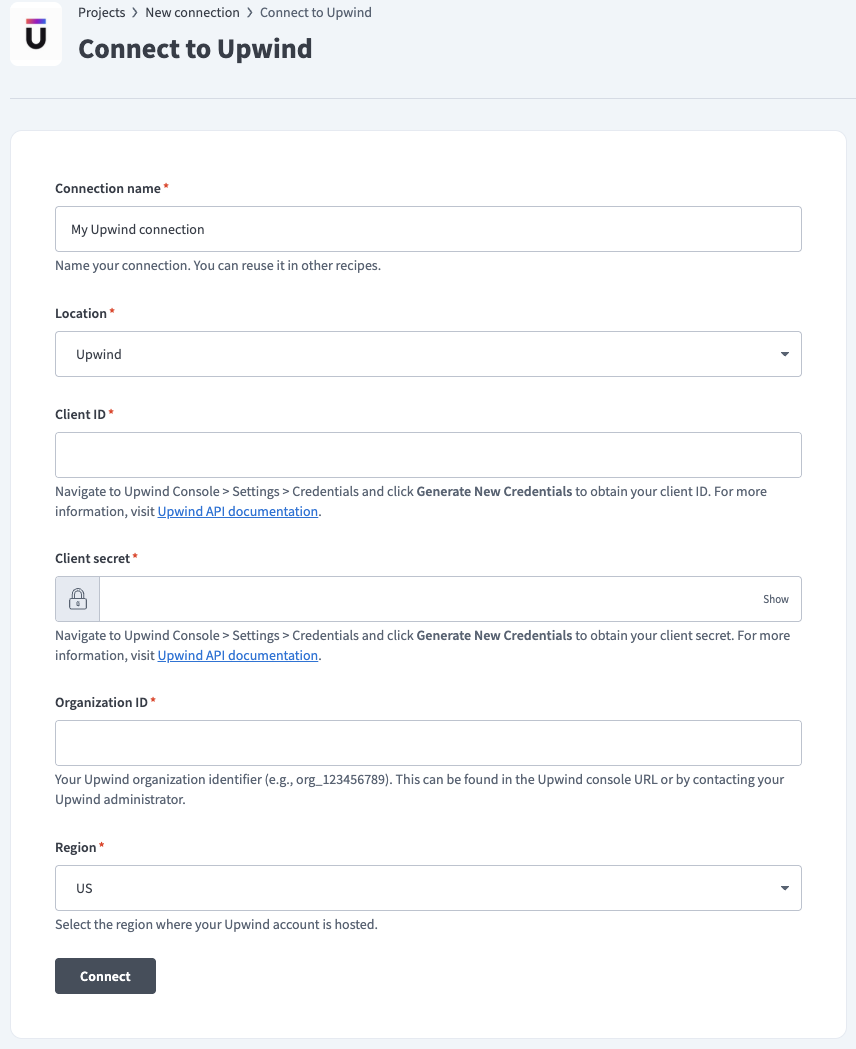Open Upwind API documentation link under Client secret
This screenshot has height=1049, width=856.
coord(238,656)
